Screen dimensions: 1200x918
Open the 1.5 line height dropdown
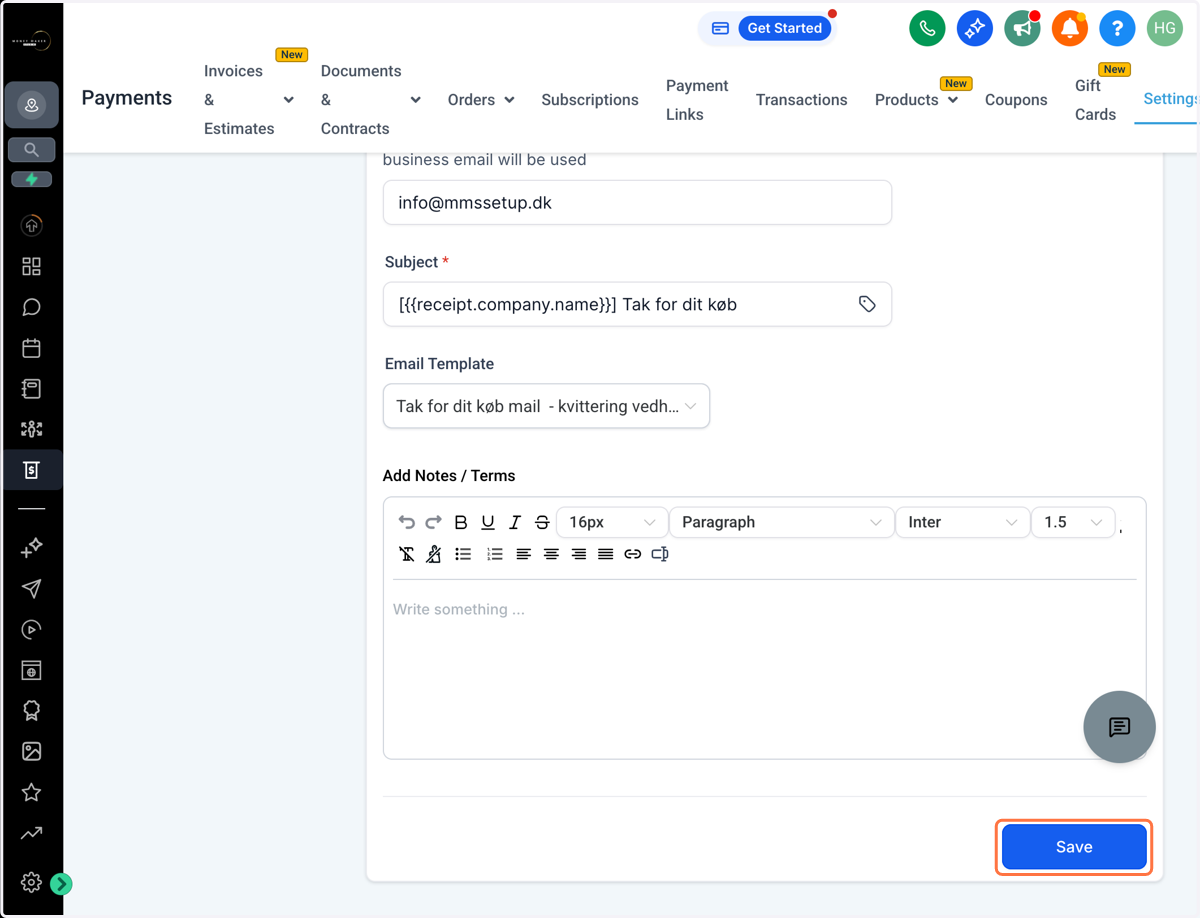[1073, 522]
